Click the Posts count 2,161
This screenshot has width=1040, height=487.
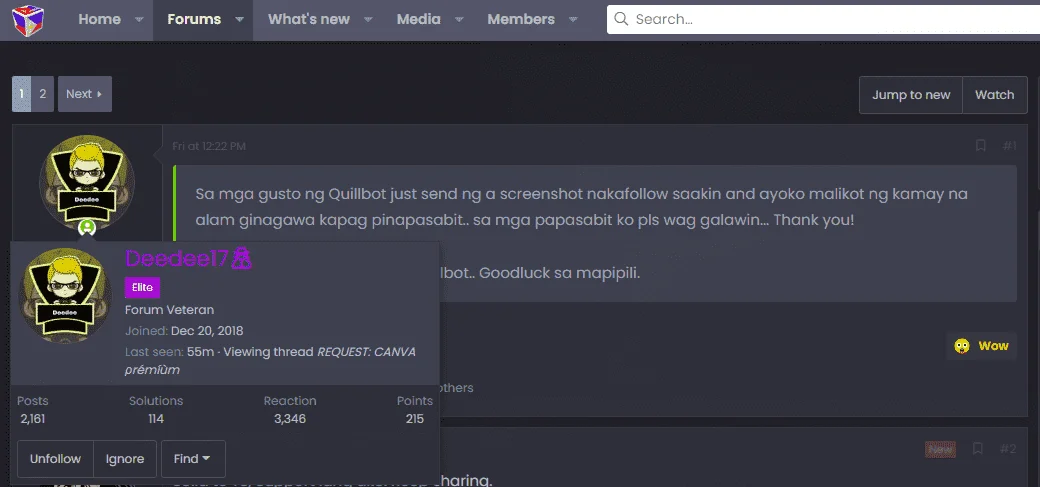point(32,419)
